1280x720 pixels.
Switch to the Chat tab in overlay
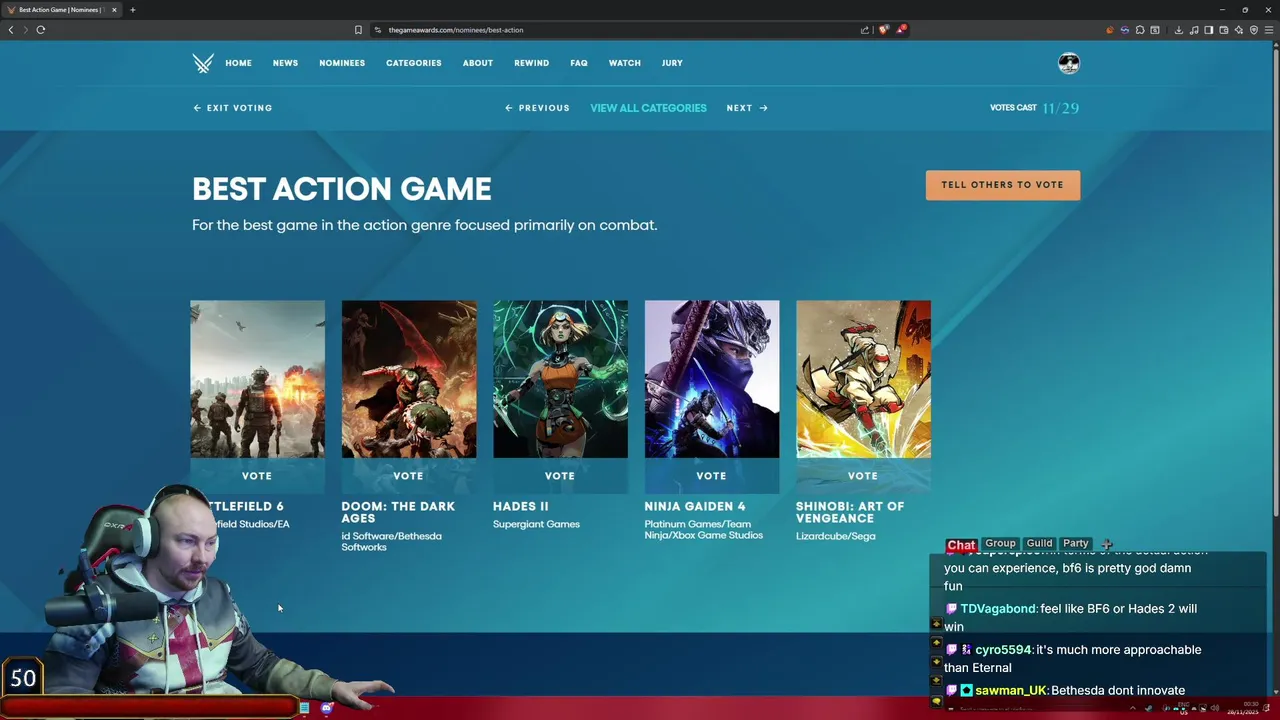pyautogui.click(x=961, y=545)
